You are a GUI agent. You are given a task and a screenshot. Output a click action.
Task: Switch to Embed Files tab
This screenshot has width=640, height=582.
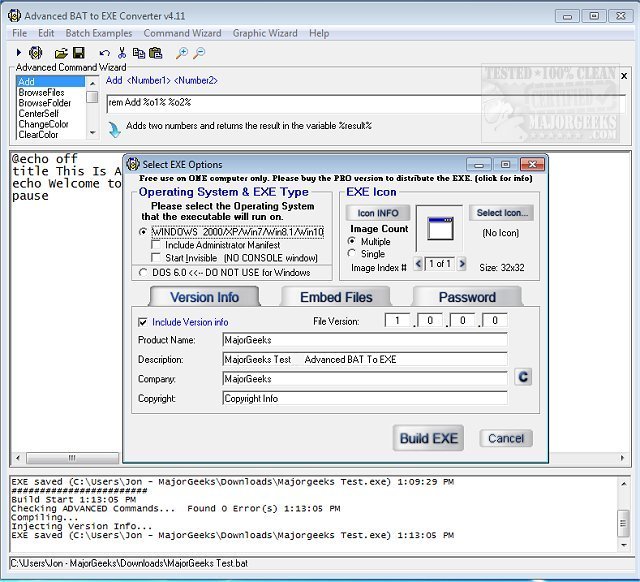pos(336,297)
